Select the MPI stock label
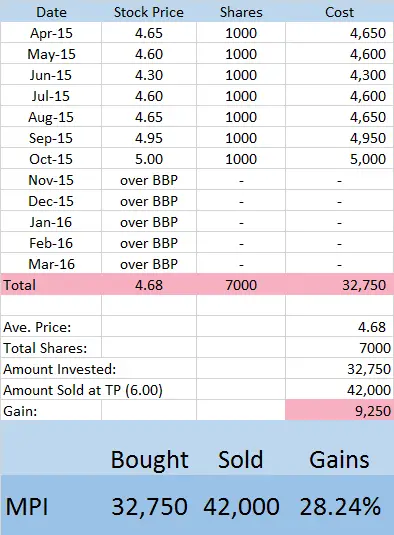 [x=27, y=507]
